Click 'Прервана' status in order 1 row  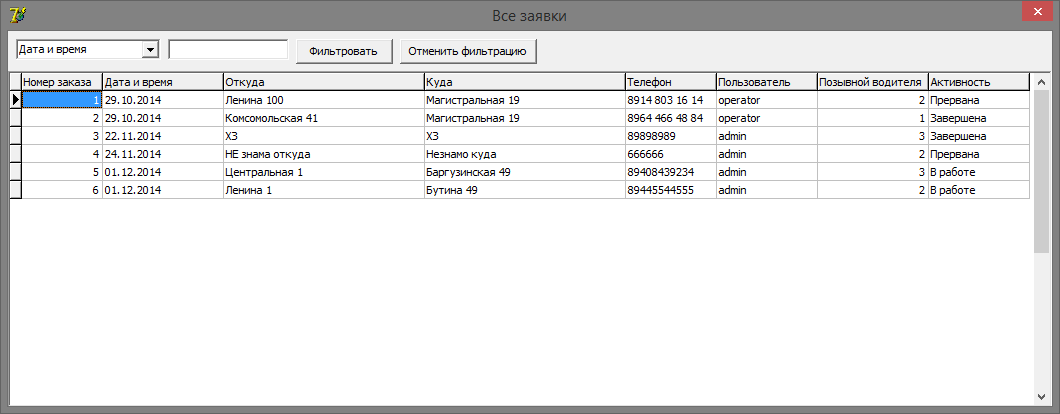[979, 100]
